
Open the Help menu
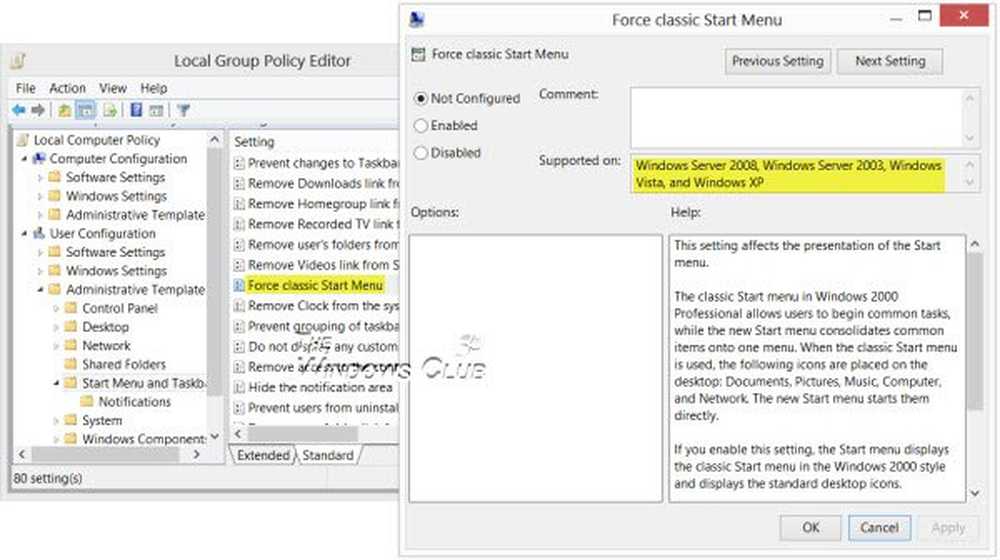point(154,88)
